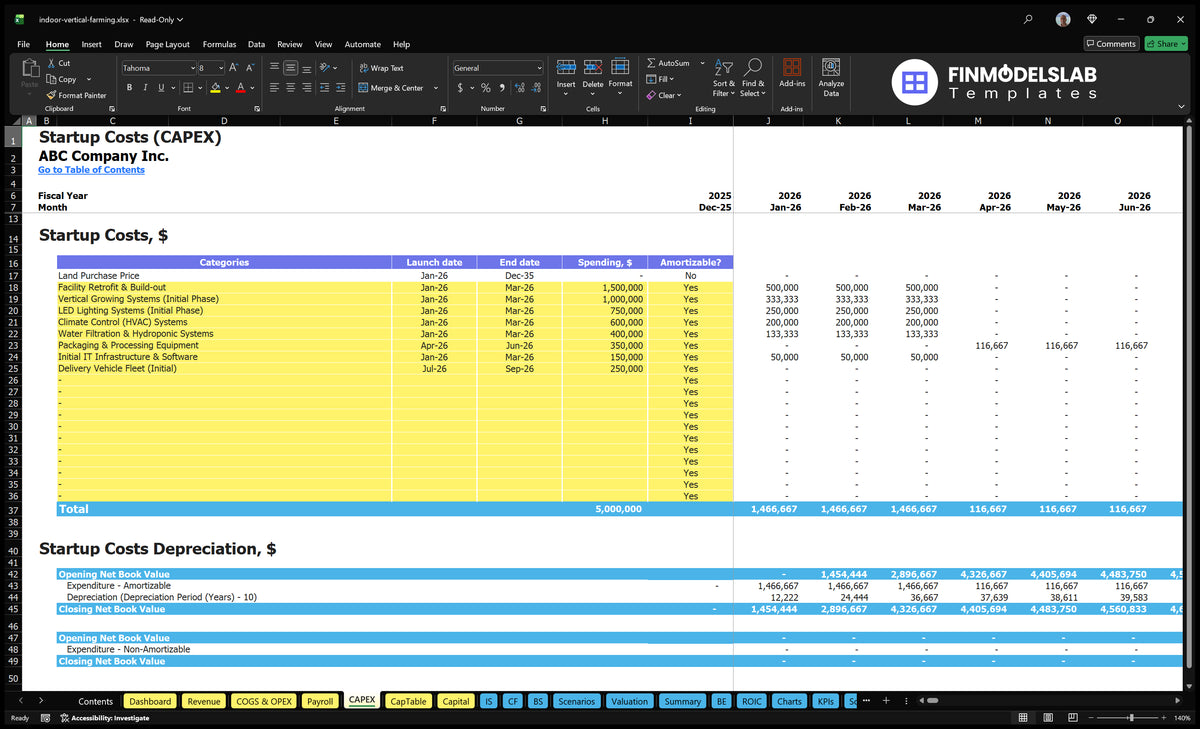Screen dimensions: 1200x729
Task: Open the Tahoma font name dropdown
Action: [192, 68]
